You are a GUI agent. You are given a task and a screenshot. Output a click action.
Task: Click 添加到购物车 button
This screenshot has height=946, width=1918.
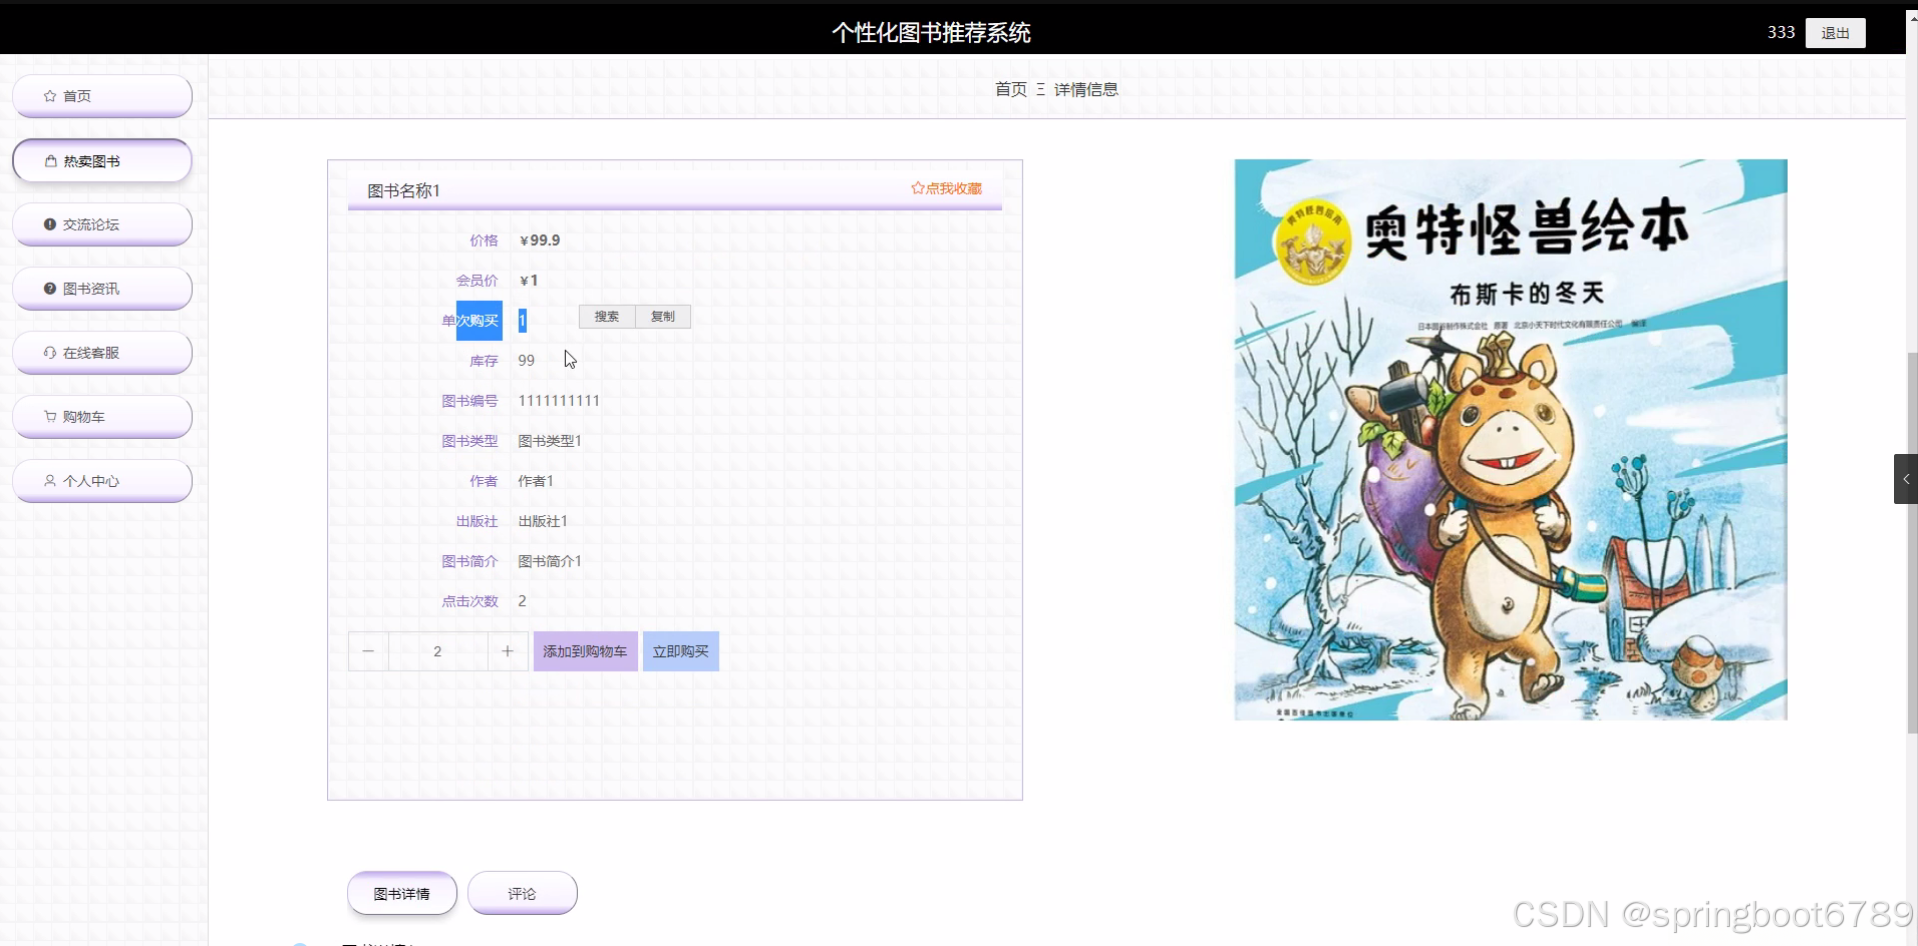click(585, 651)
